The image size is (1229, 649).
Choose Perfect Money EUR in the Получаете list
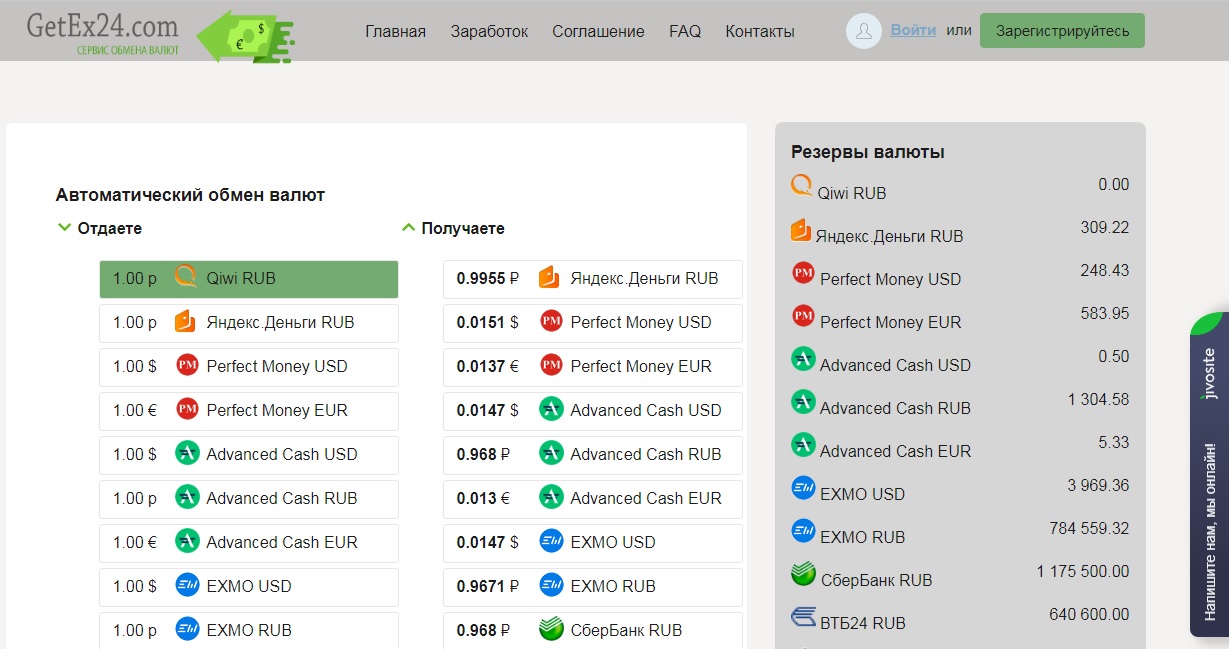pyautogui.click(x=592, y=366)
